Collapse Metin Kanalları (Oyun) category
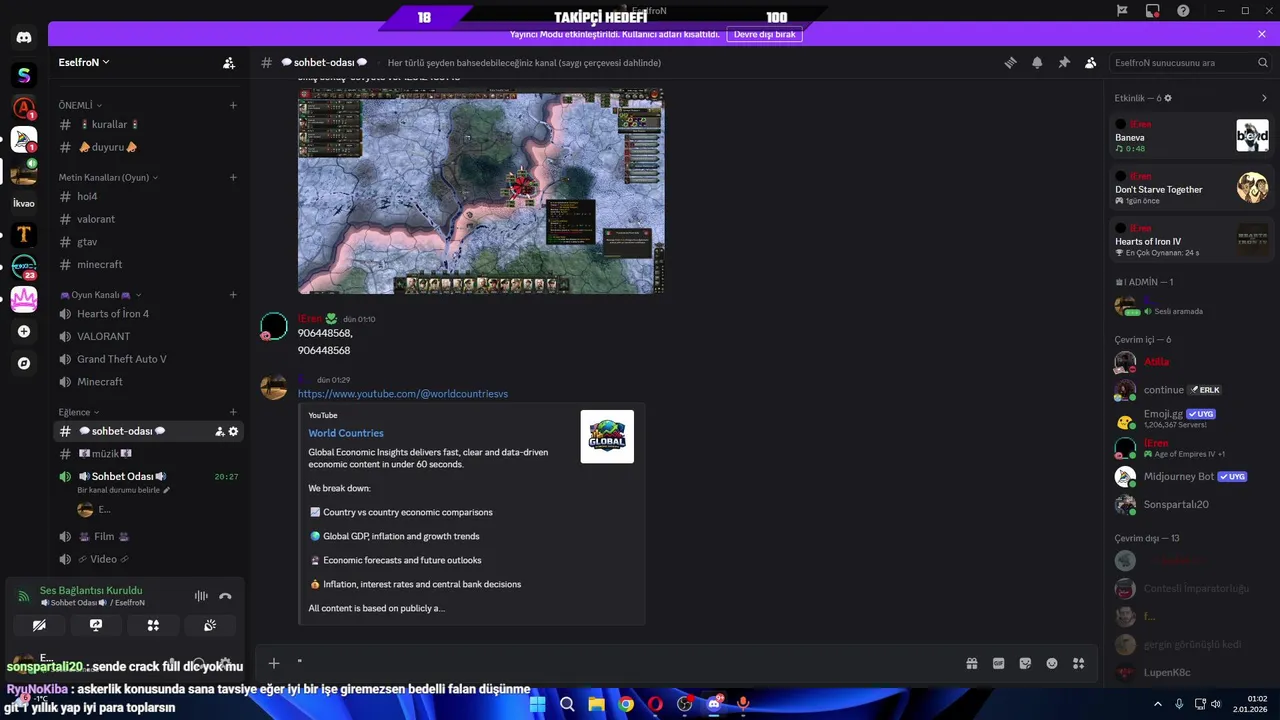This screenshot has width=1280, height=720. tap(108, 177)
